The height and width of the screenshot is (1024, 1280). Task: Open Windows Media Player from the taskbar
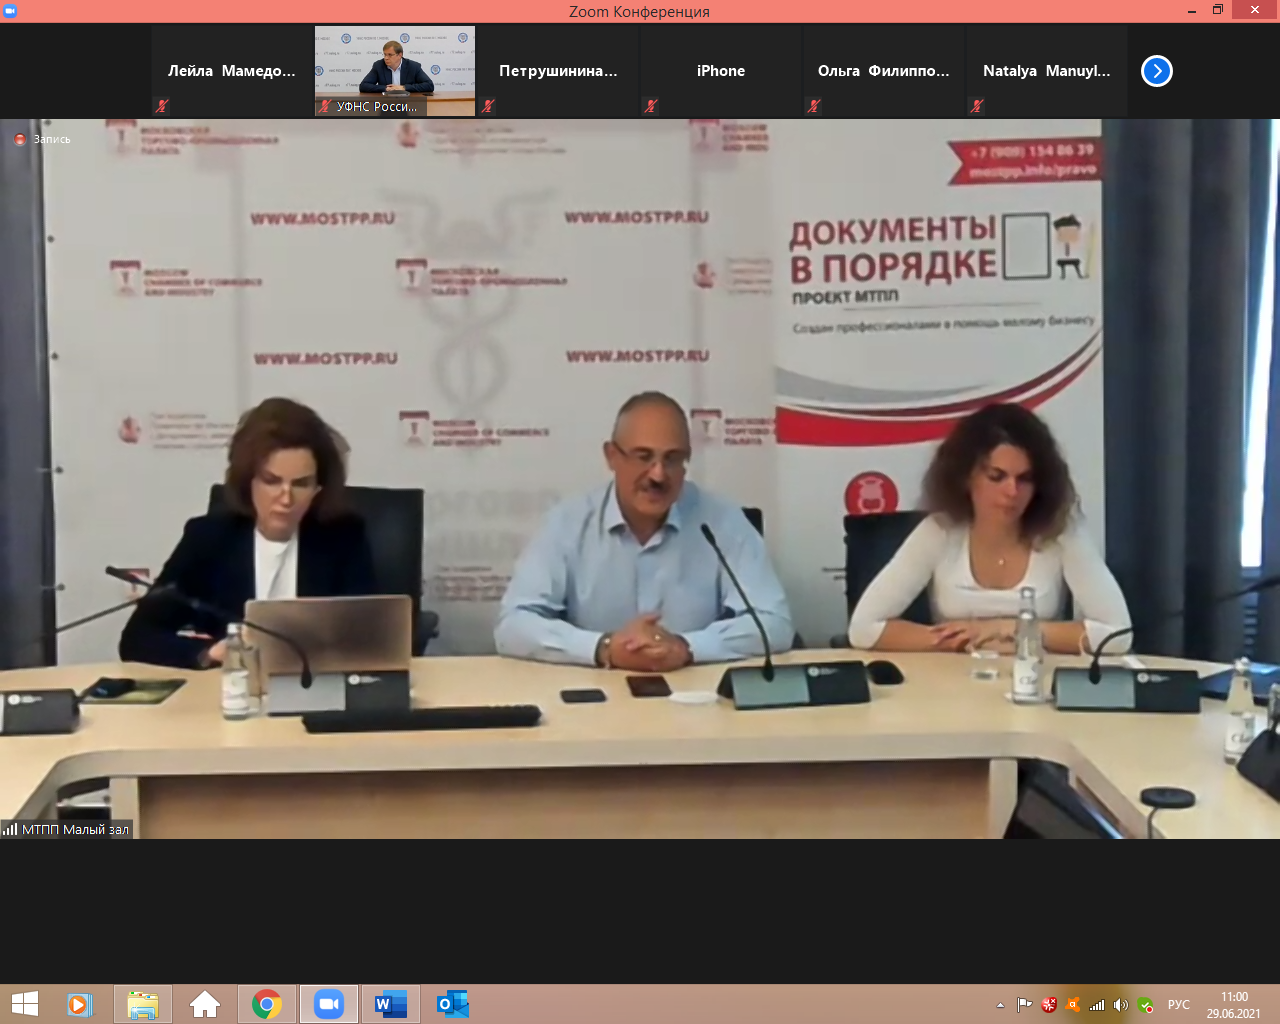coord(80,1004)
